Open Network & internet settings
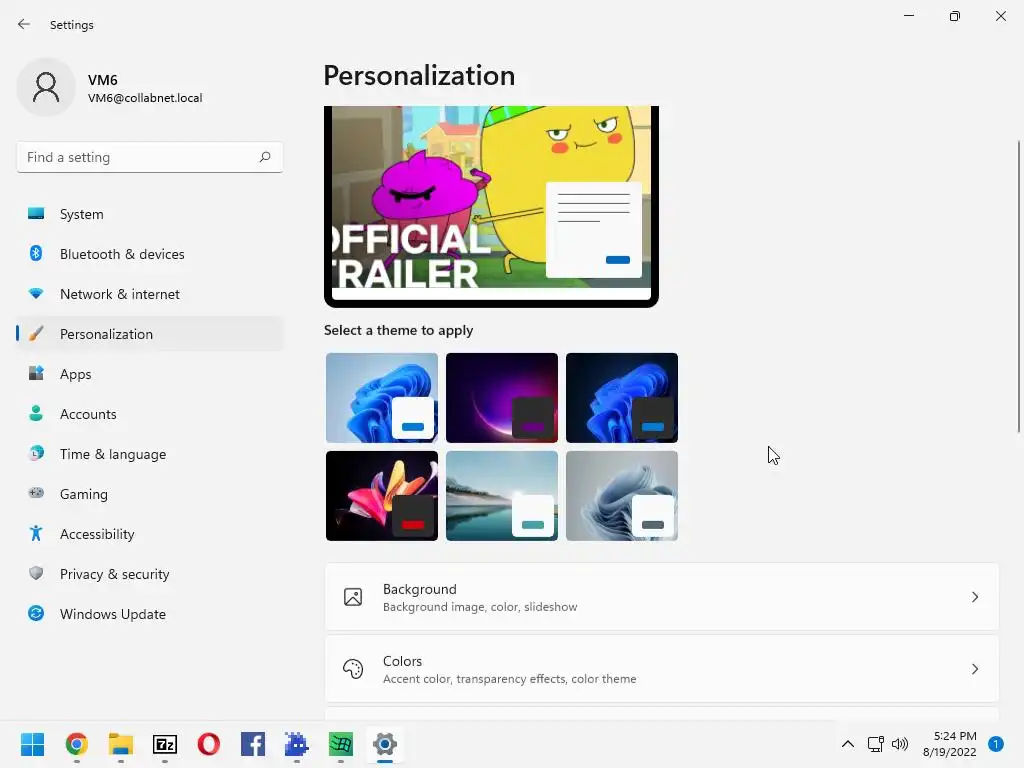Image resolution: width=1024 pixels, height=768 pixels. tap(150, 294)
